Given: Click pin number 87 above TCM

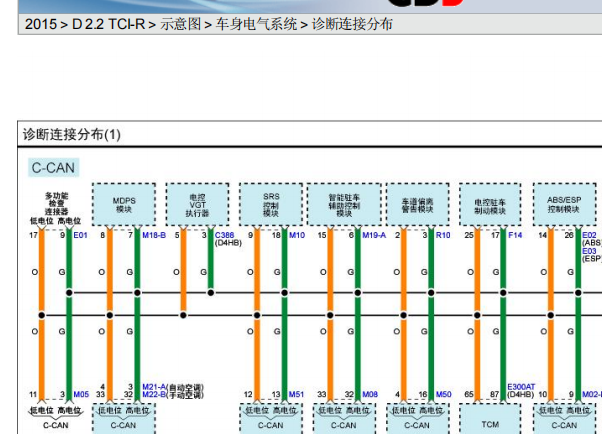Looking at the screenshot, I should click(x=494, y=394).
